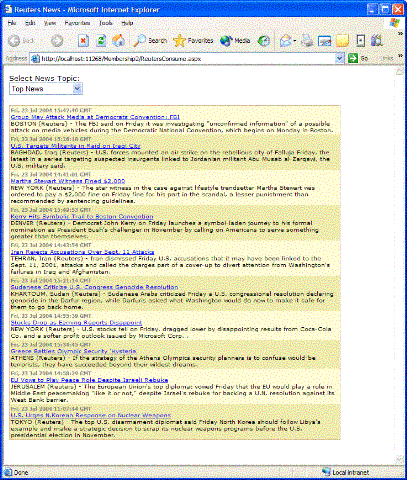Image resolution: width=407 pixels, height=480 pixels.
Task: Click the Mail toolbar icon
Action: 286,41
